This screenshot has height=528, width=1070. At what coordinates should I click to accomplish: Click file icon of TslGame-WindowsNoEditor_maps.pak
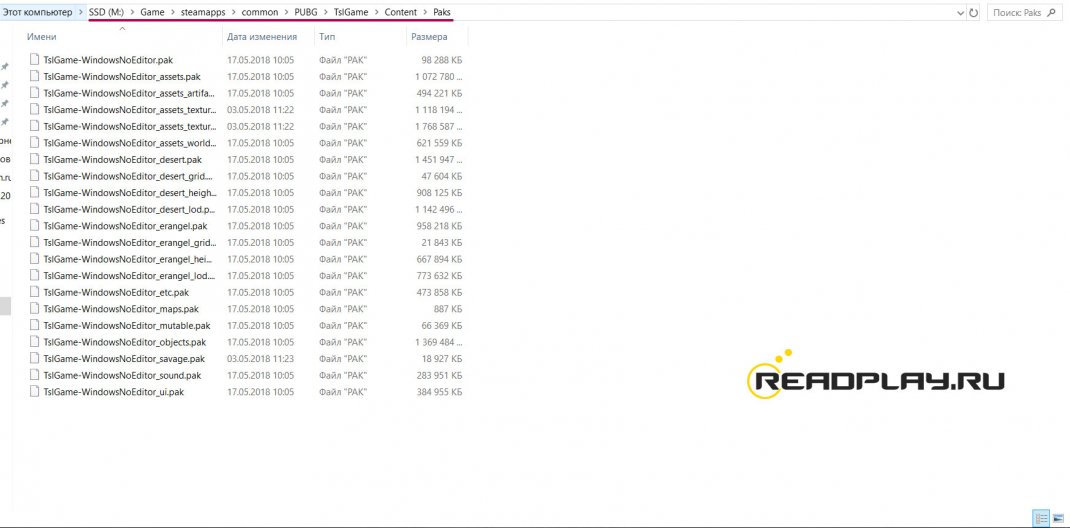[35, 309]
